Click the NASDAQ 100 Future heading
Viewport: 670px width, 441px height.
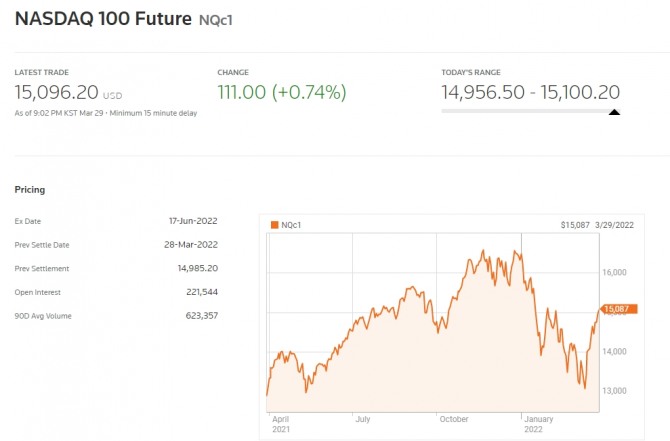tap(102, 18)
